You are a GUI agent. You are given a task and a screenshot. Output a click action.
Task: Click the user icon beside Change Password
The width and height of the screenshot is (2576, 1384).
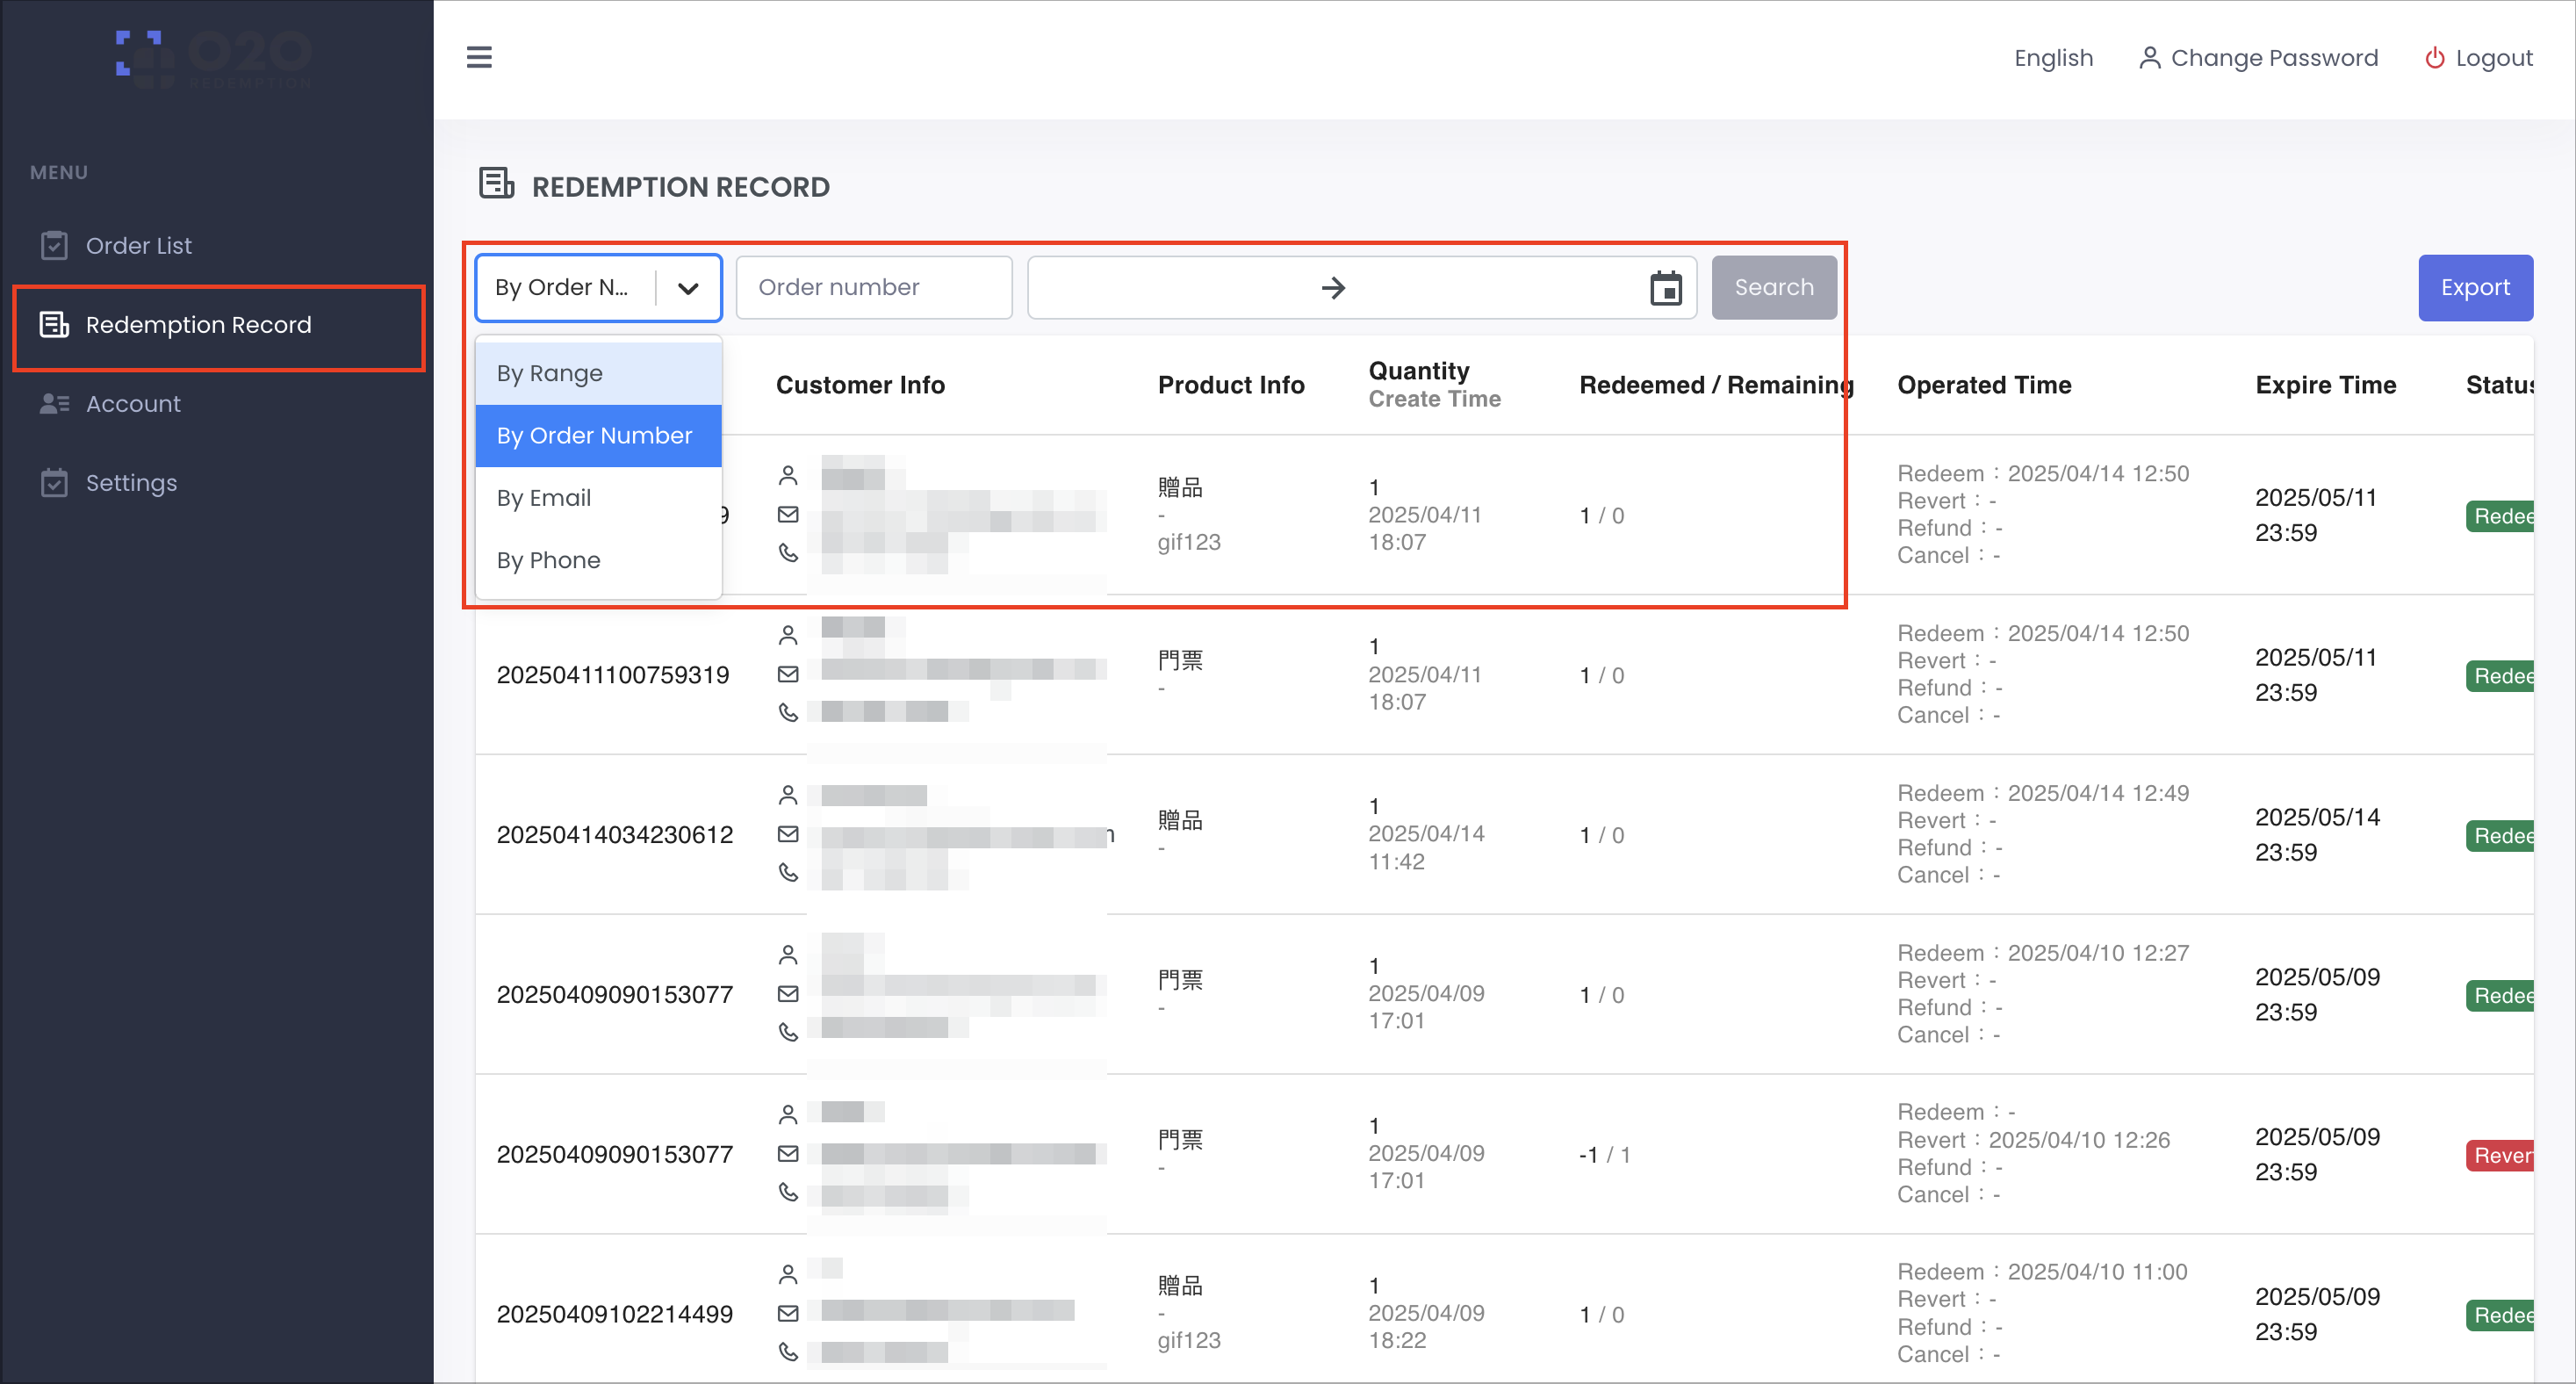pos(2148,58)
